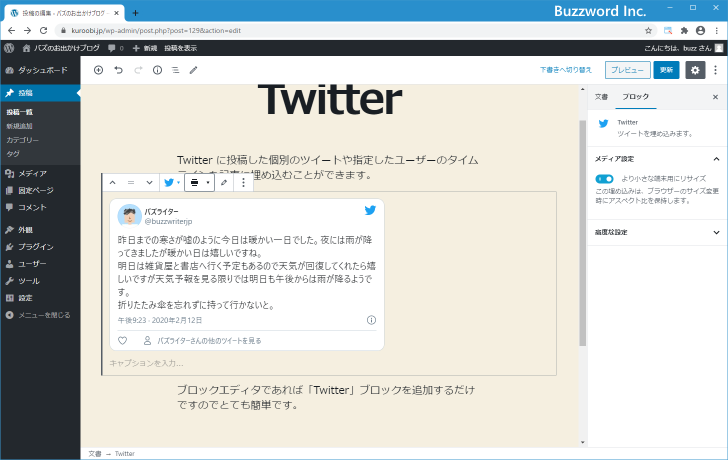Image resolution: width=728 pixels, height=460 pixels.
Task: Open the Chrome profile icon
Action: point(701,31)
